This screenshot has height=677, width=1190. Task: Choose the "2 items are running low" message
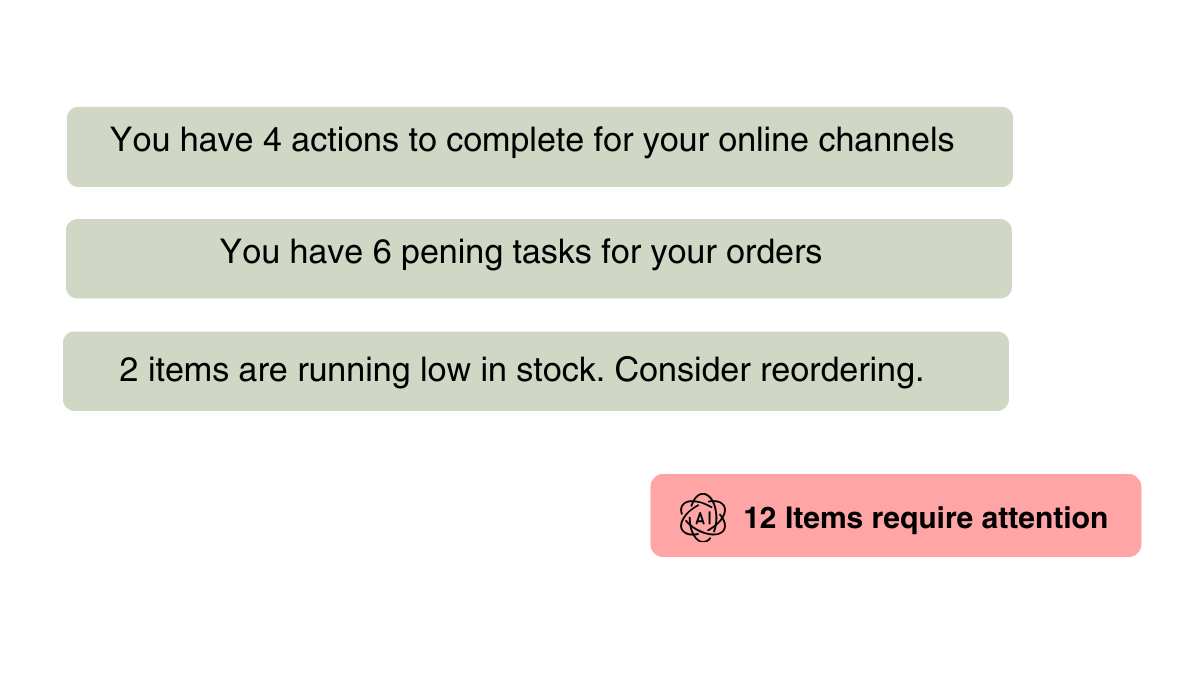tap(521, 370)
